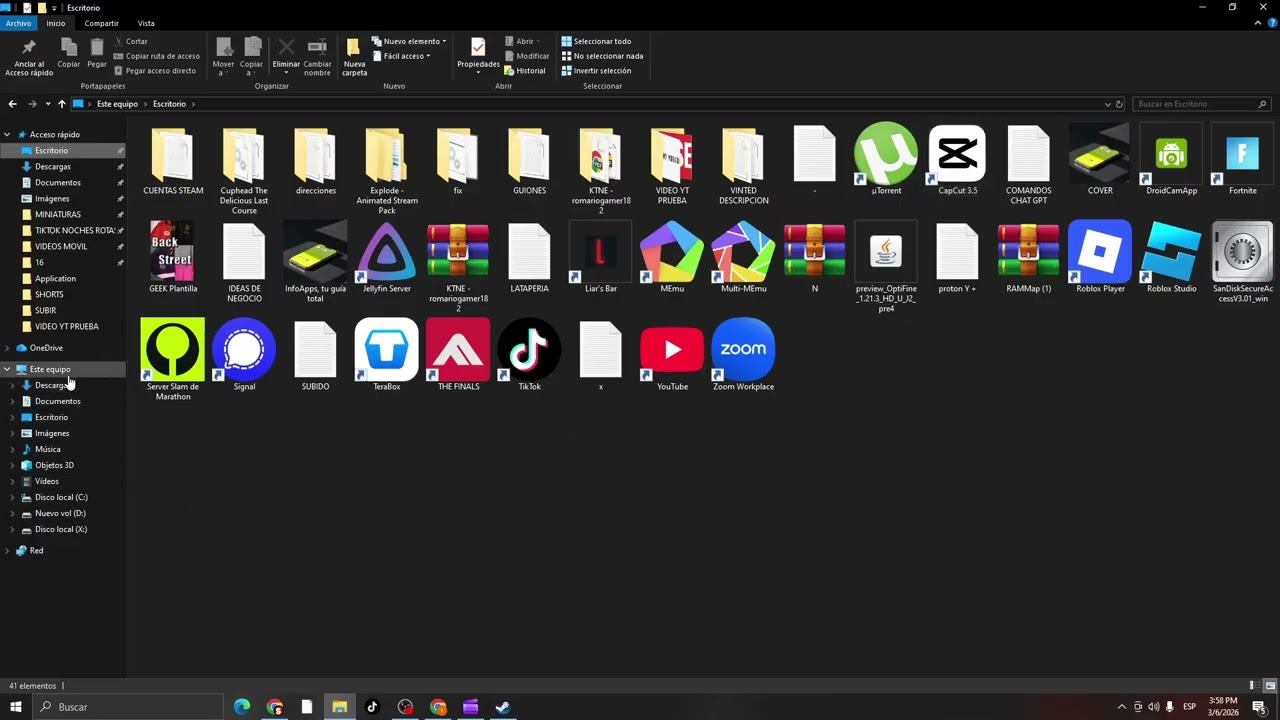
Task: Open Propiedades in the ribbon
Action: click(x=478, y=56)
